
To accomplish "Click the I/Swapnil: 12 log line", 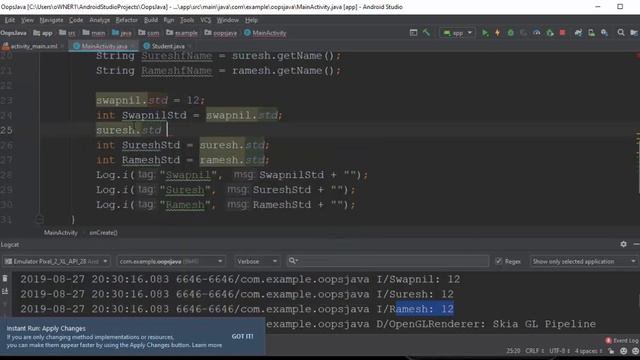I will pos(240,279).
